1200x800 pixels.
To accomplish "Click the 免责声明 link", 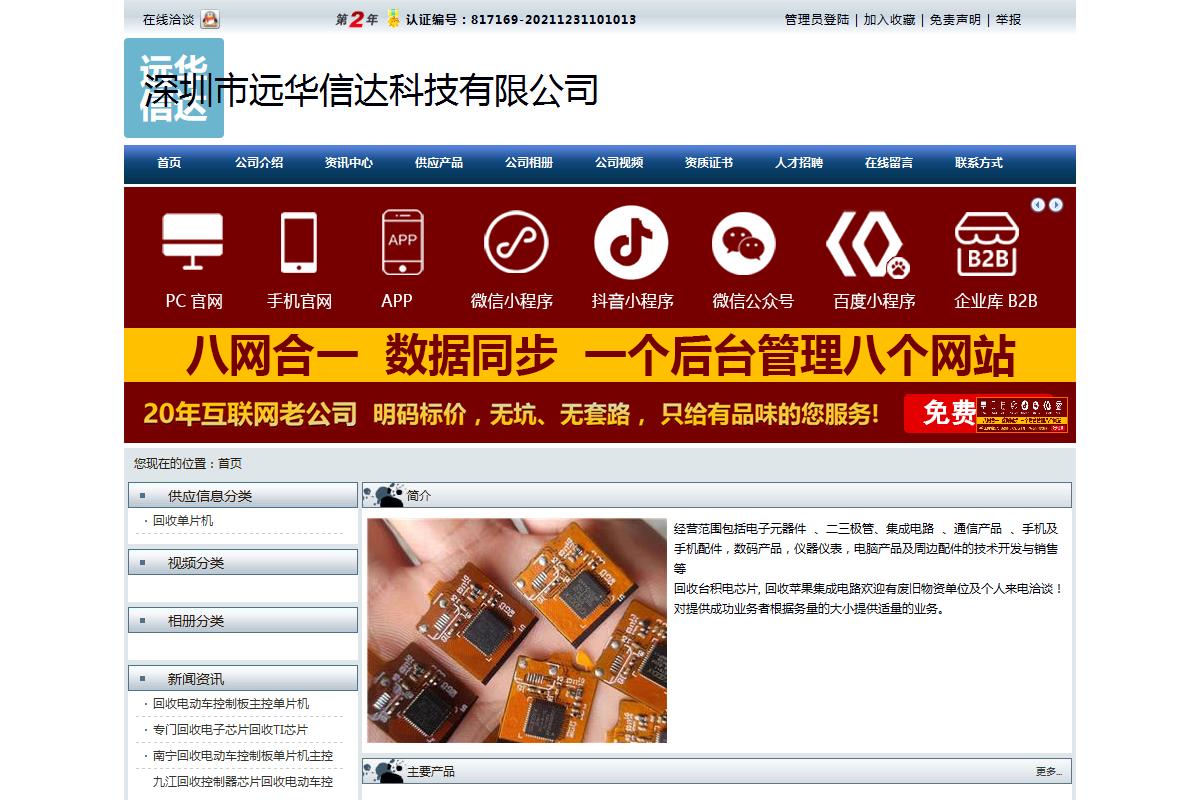I will coord(955,19).
